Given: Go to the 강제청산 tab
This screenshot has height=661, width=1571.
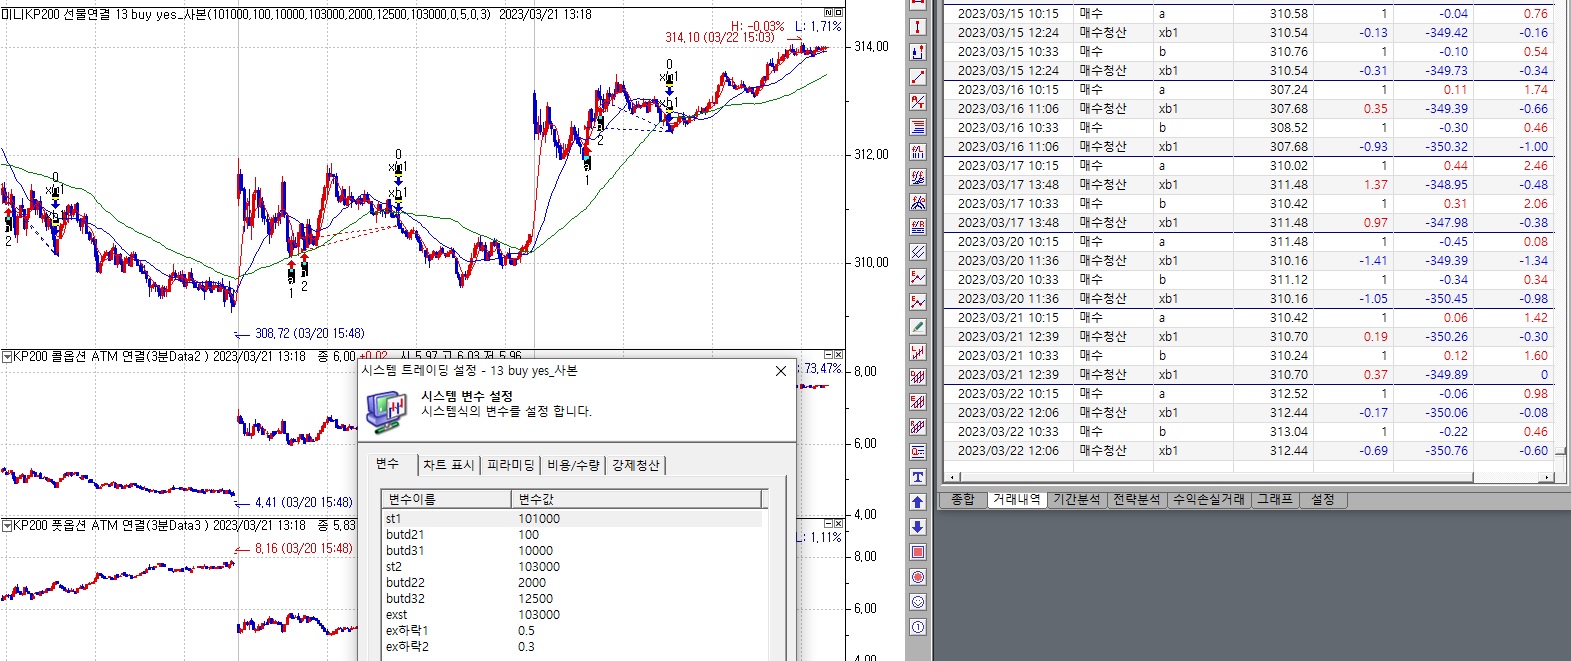Looking at the screenshot, I should 636,465.
